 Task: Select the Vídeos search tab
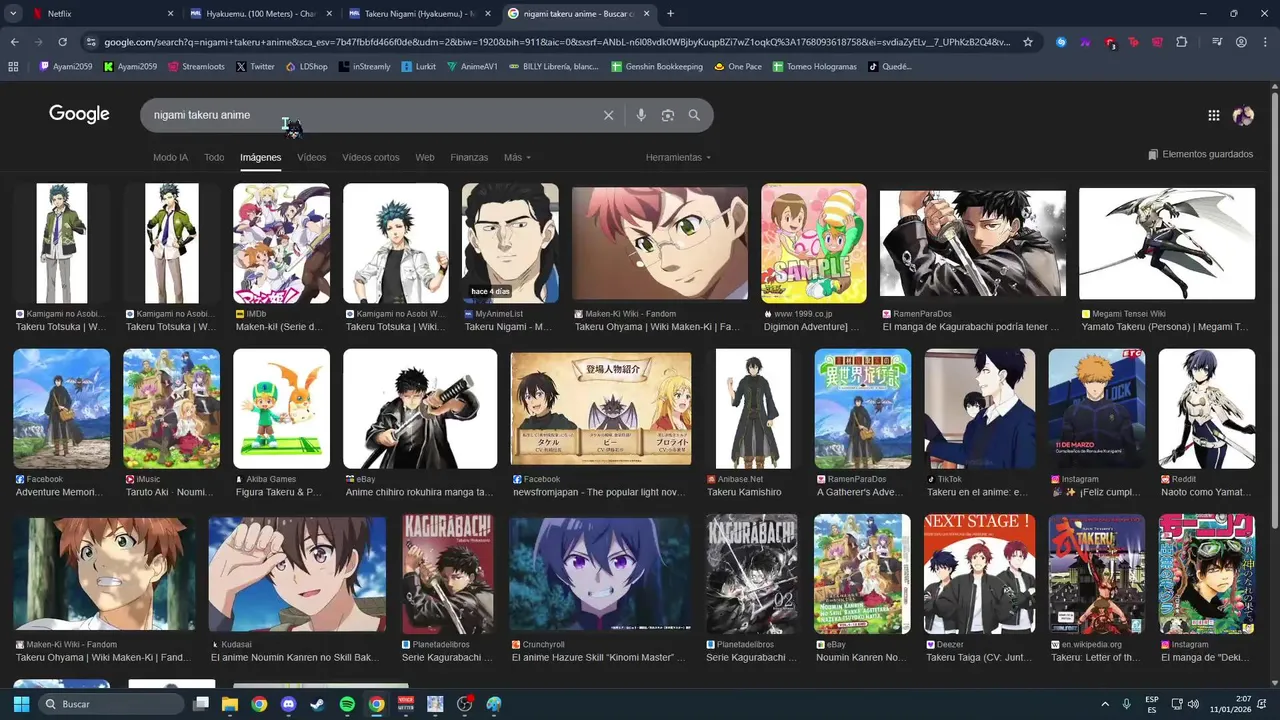click(311, 157)
